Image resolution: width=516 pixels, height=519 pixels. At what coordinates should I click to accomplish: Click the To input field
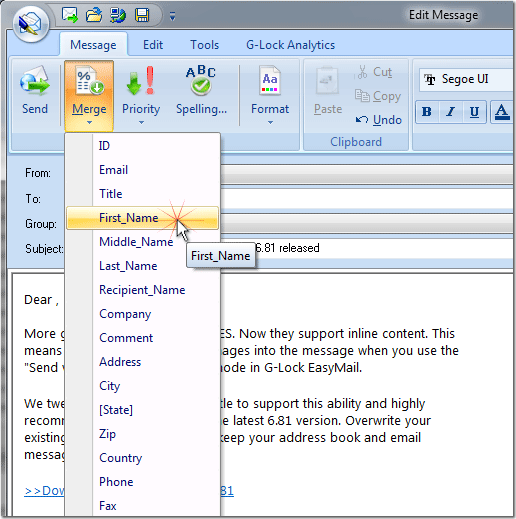click(x=367, y=199)
